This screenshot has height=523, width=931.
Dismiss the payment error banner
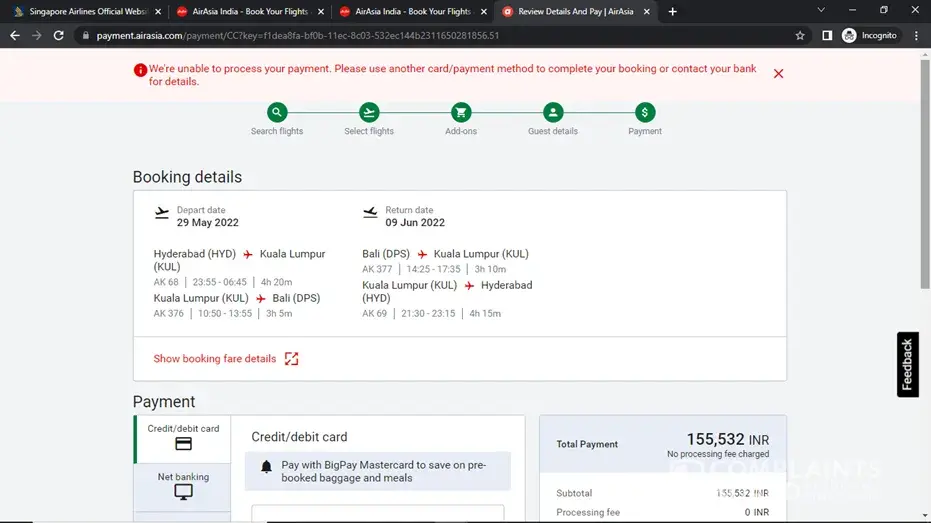click(778, 74)
